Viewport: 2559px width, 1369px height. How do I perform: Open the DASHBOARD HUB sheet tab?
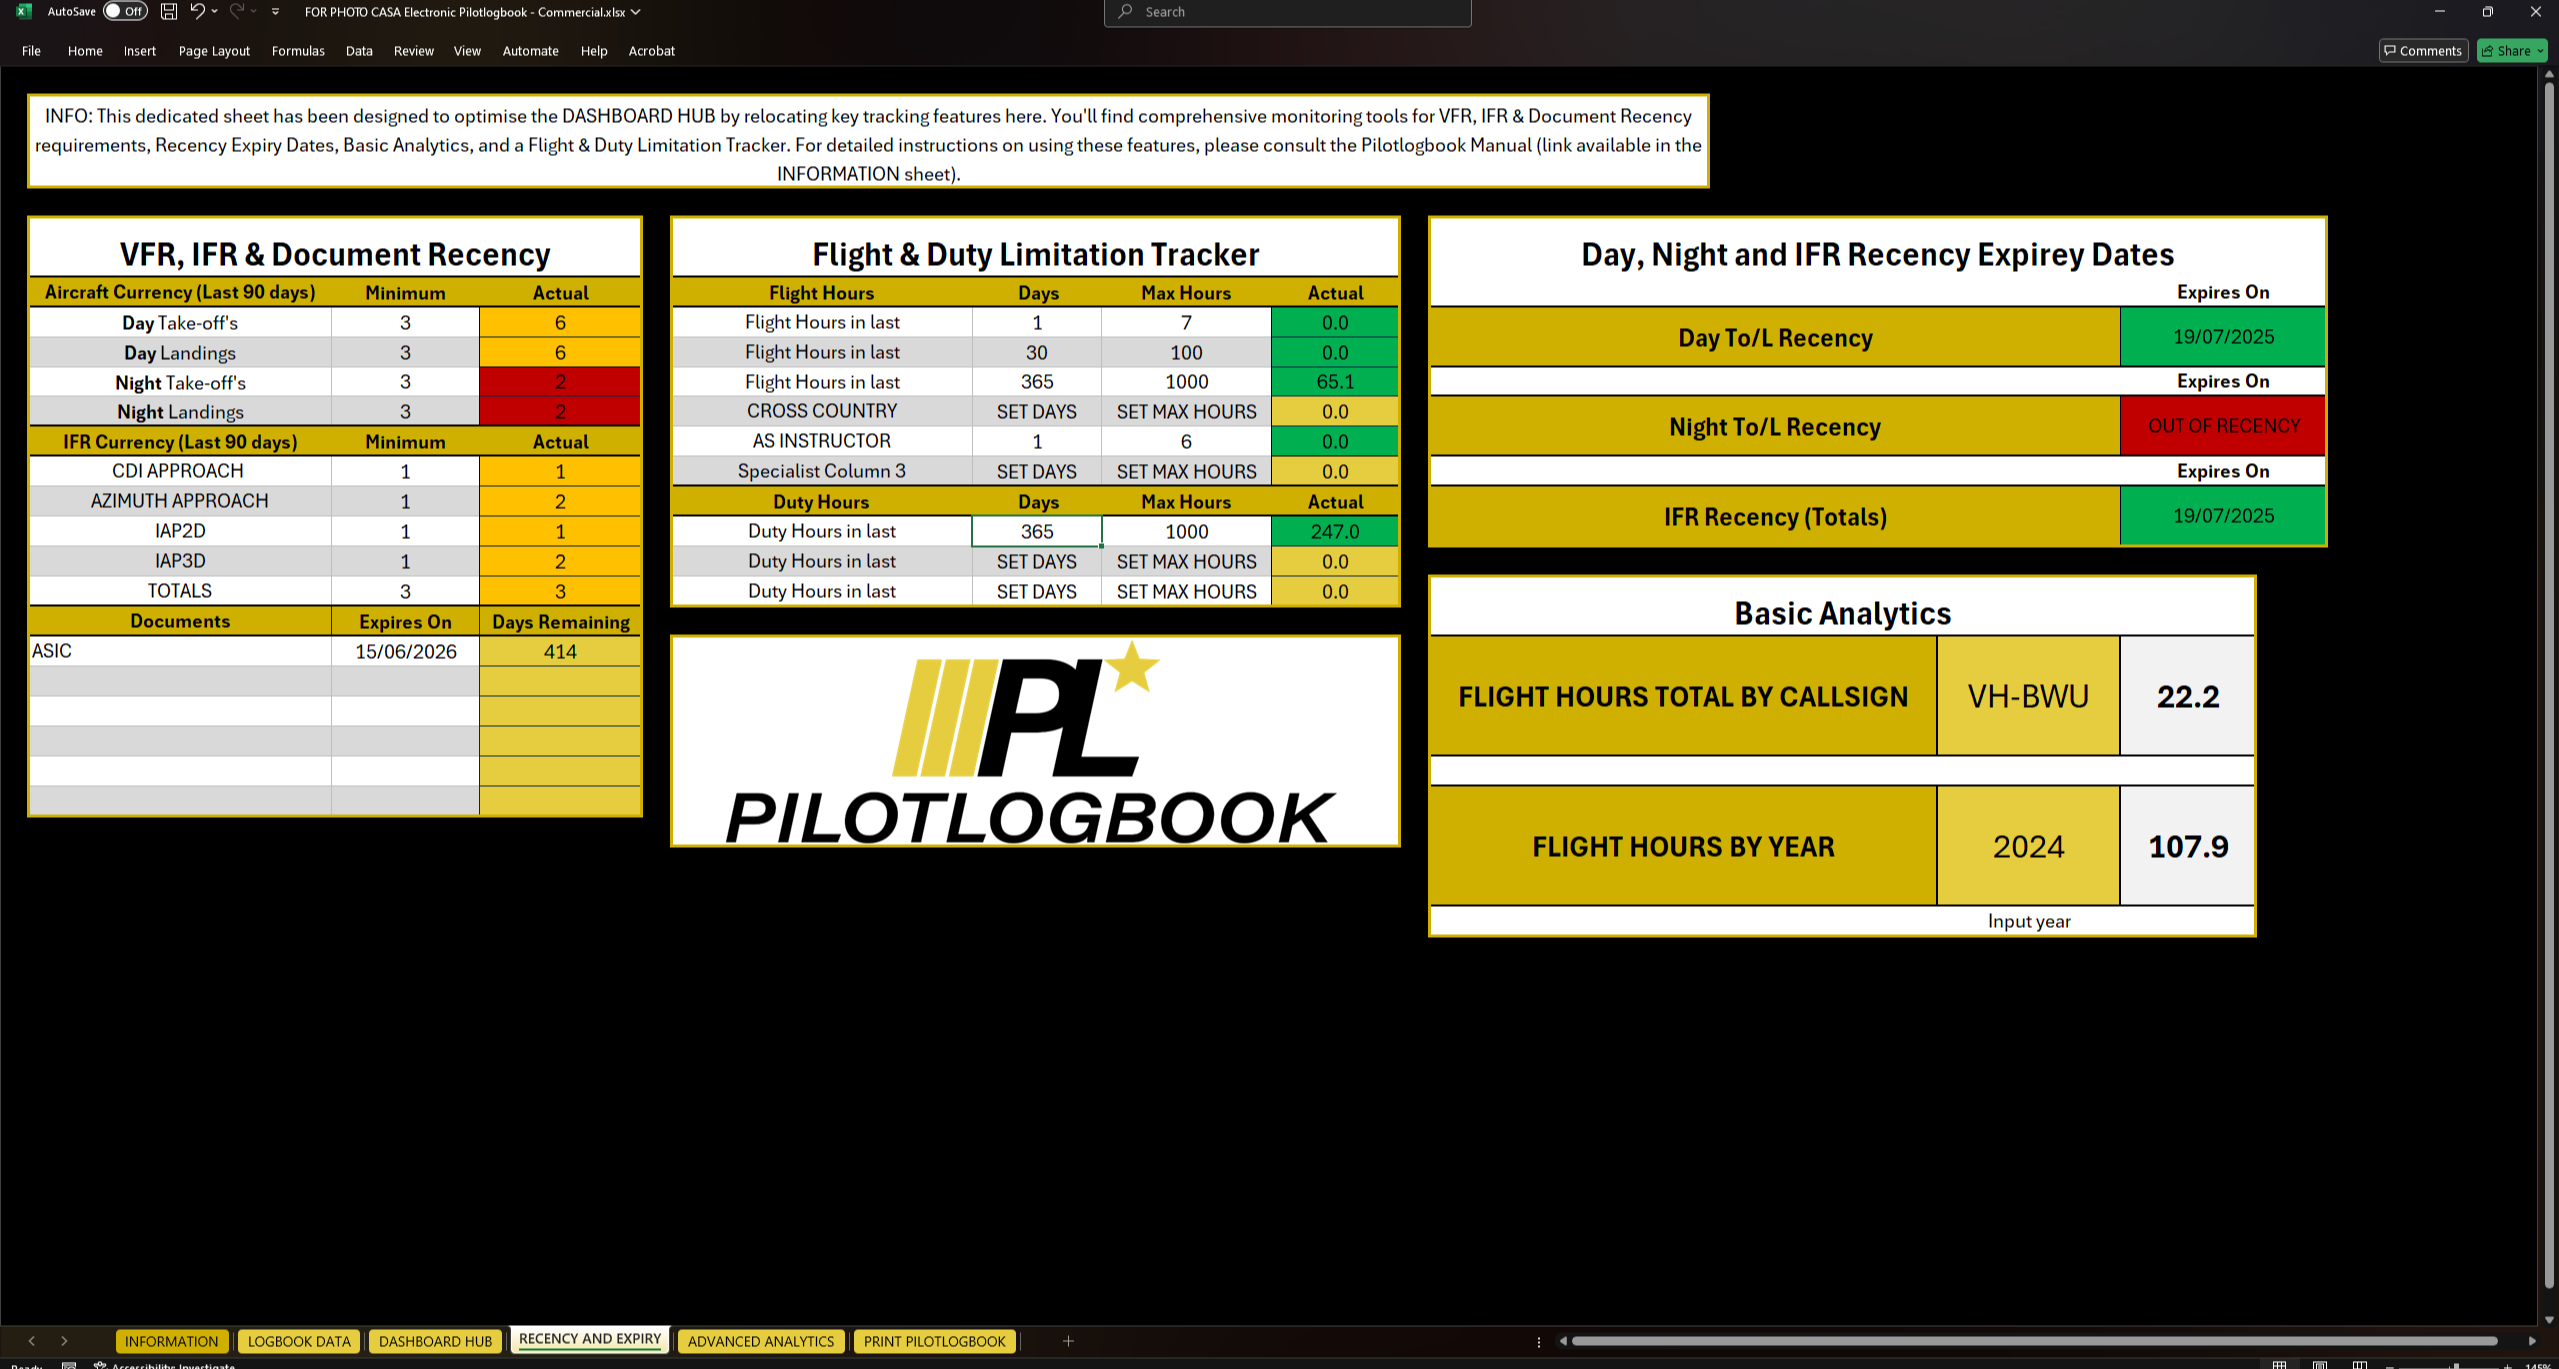(435, 1341)
